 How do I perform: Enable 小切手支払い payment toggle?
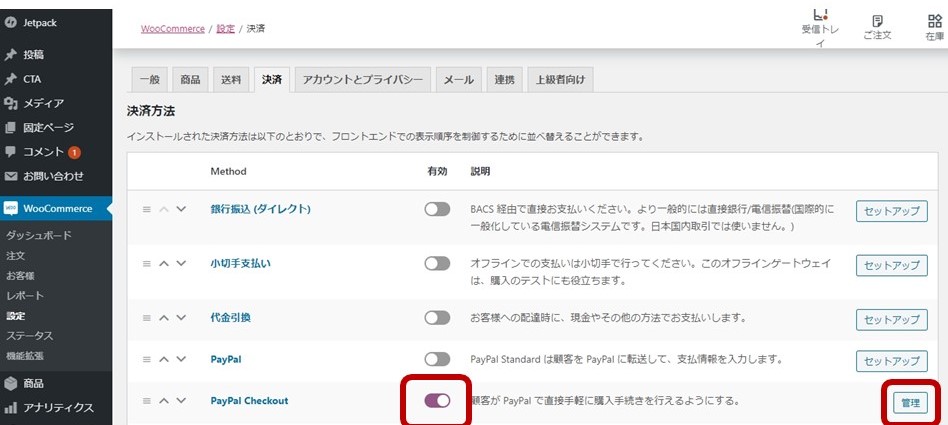click(x=437, y=264)
